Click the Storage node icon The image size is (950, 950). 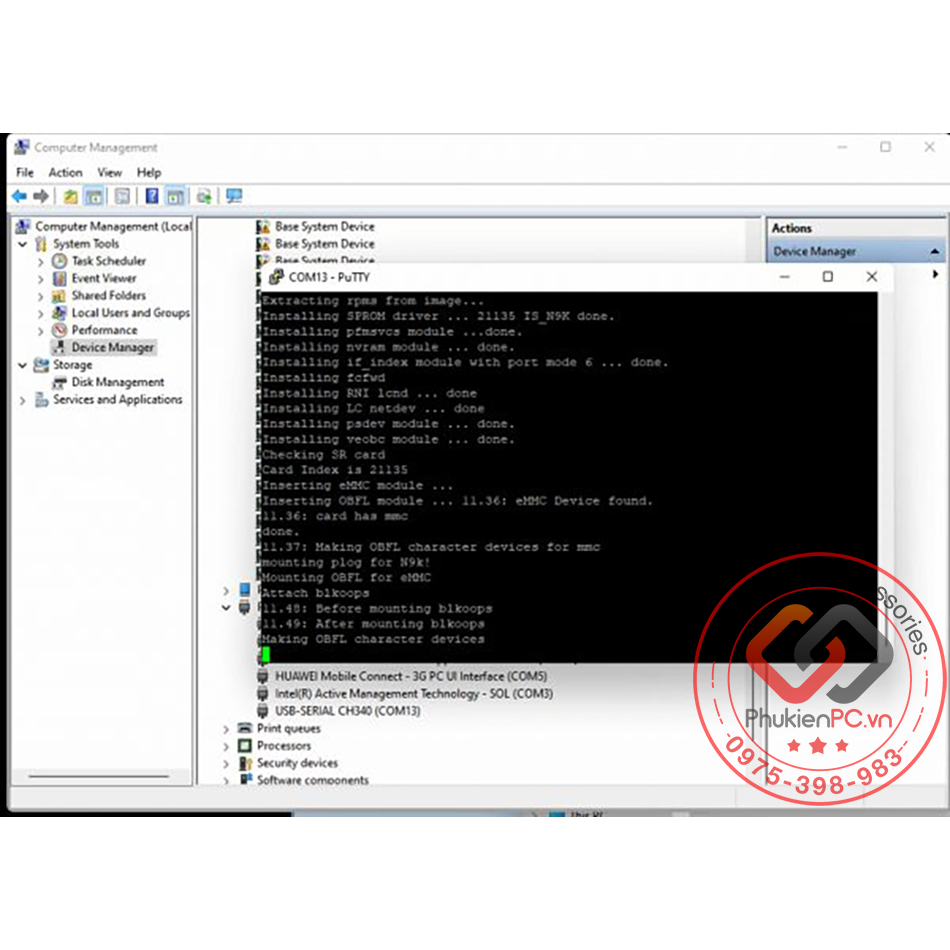tap(41, 365)
